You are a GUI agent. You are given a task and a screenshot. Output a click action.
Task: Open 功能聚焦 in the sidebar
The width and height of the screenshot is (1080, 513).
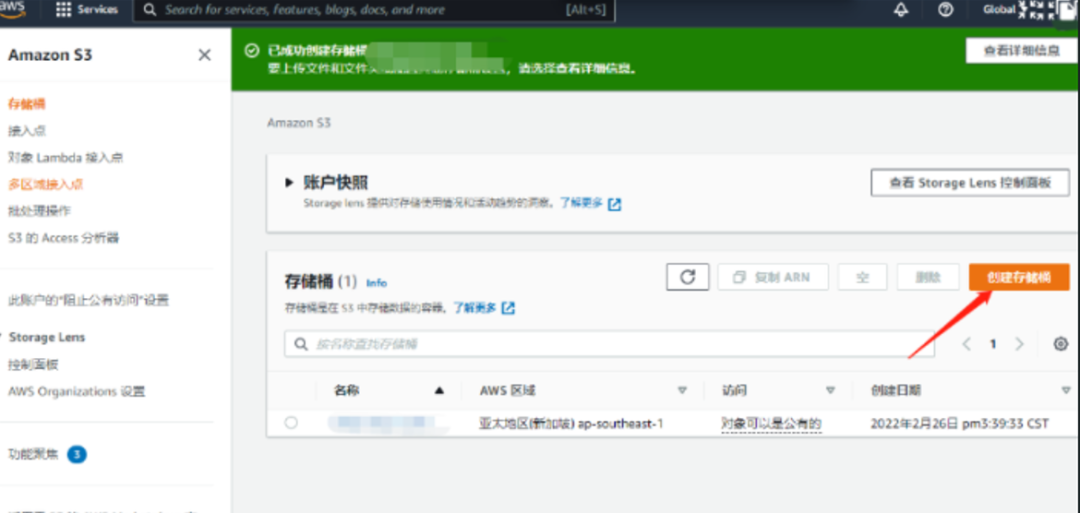(x=33, y=454)
